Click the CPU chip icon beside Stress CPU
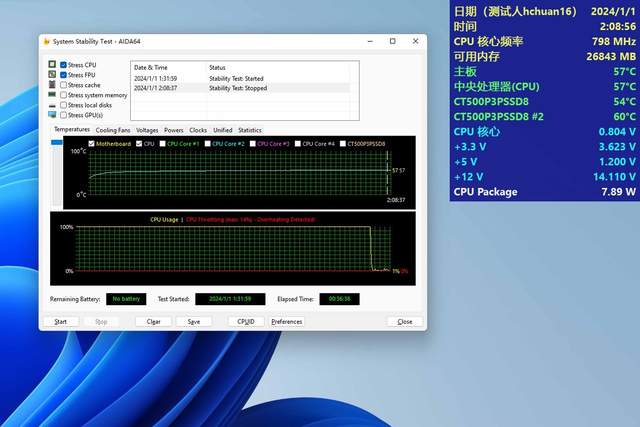The image size is (640, 427). pos(52,64)
